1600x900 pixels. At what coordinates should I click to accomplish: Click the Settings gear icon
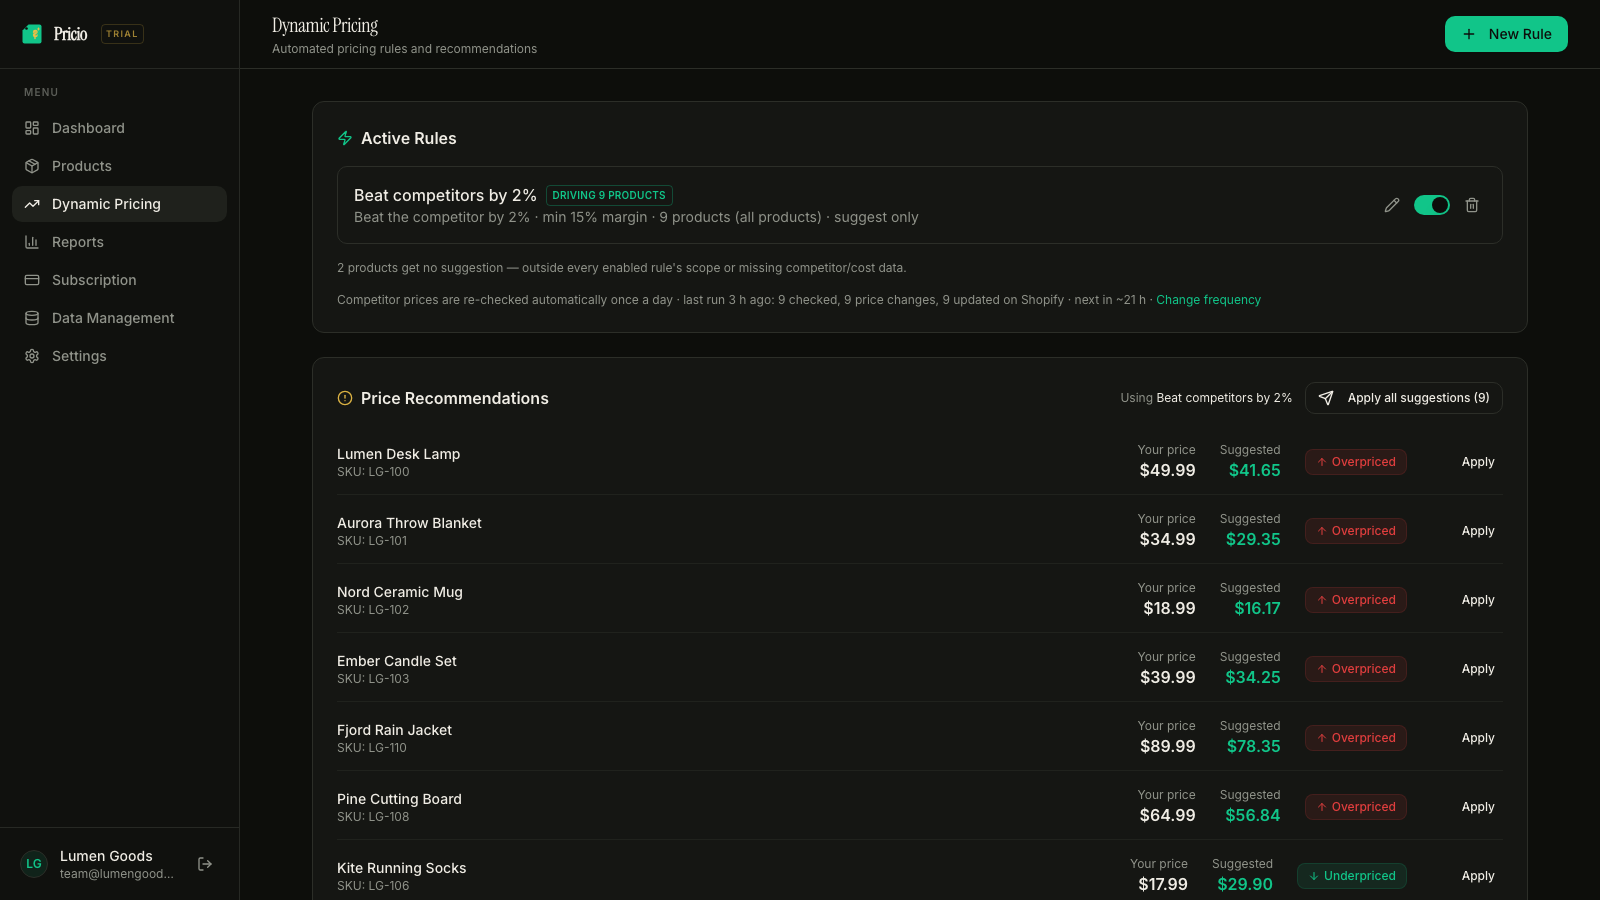pos(32,356)
